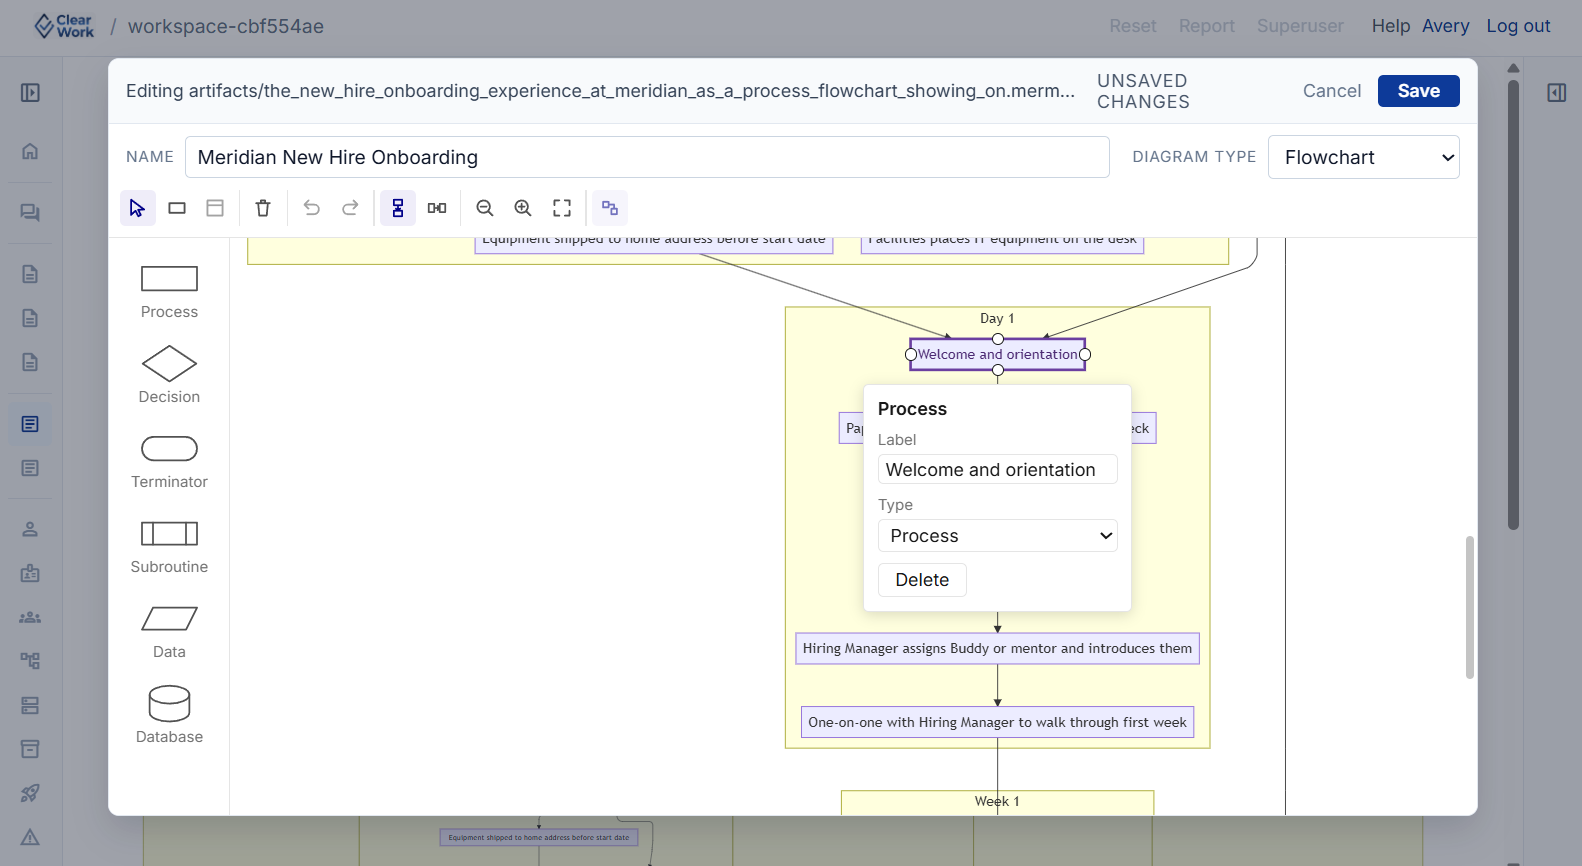Select the Welcome and orientation node
The image size is (1582, 866).
click(997, 355)
